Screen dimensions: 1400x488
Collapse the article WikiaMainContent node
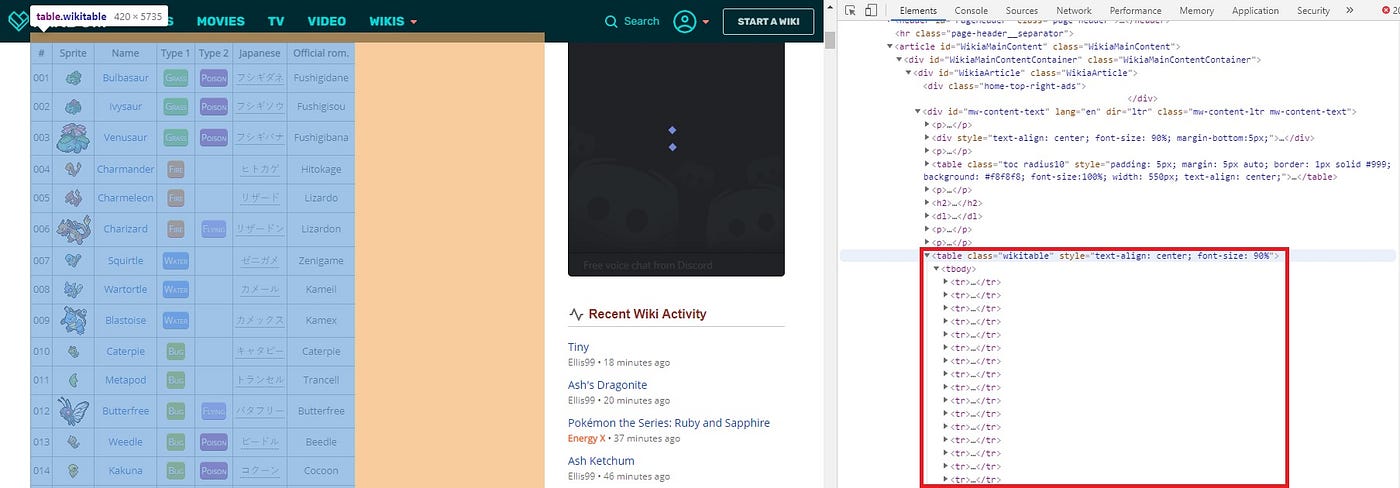[890, 47]
